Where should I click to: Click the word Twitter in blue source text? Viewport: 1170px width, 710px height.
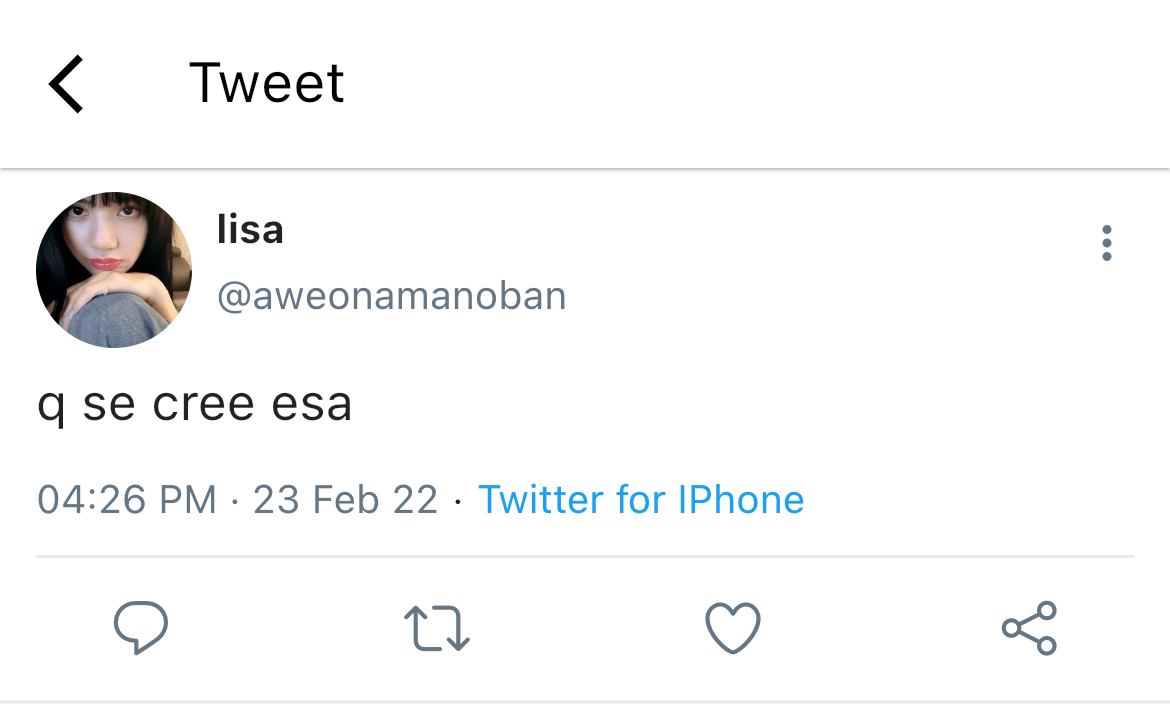[x=541, y=500]
